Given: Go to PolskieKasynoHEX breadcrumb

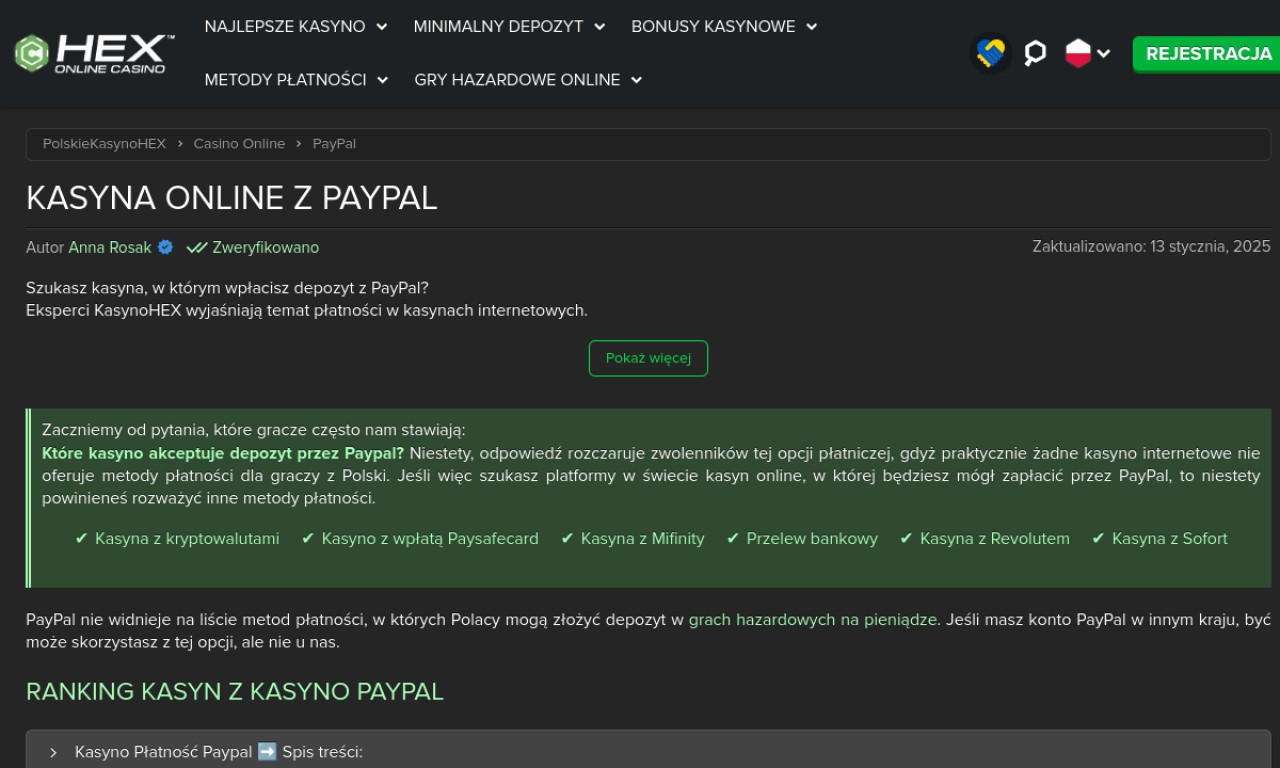Looking at the screenshot, I should [104, 144].
